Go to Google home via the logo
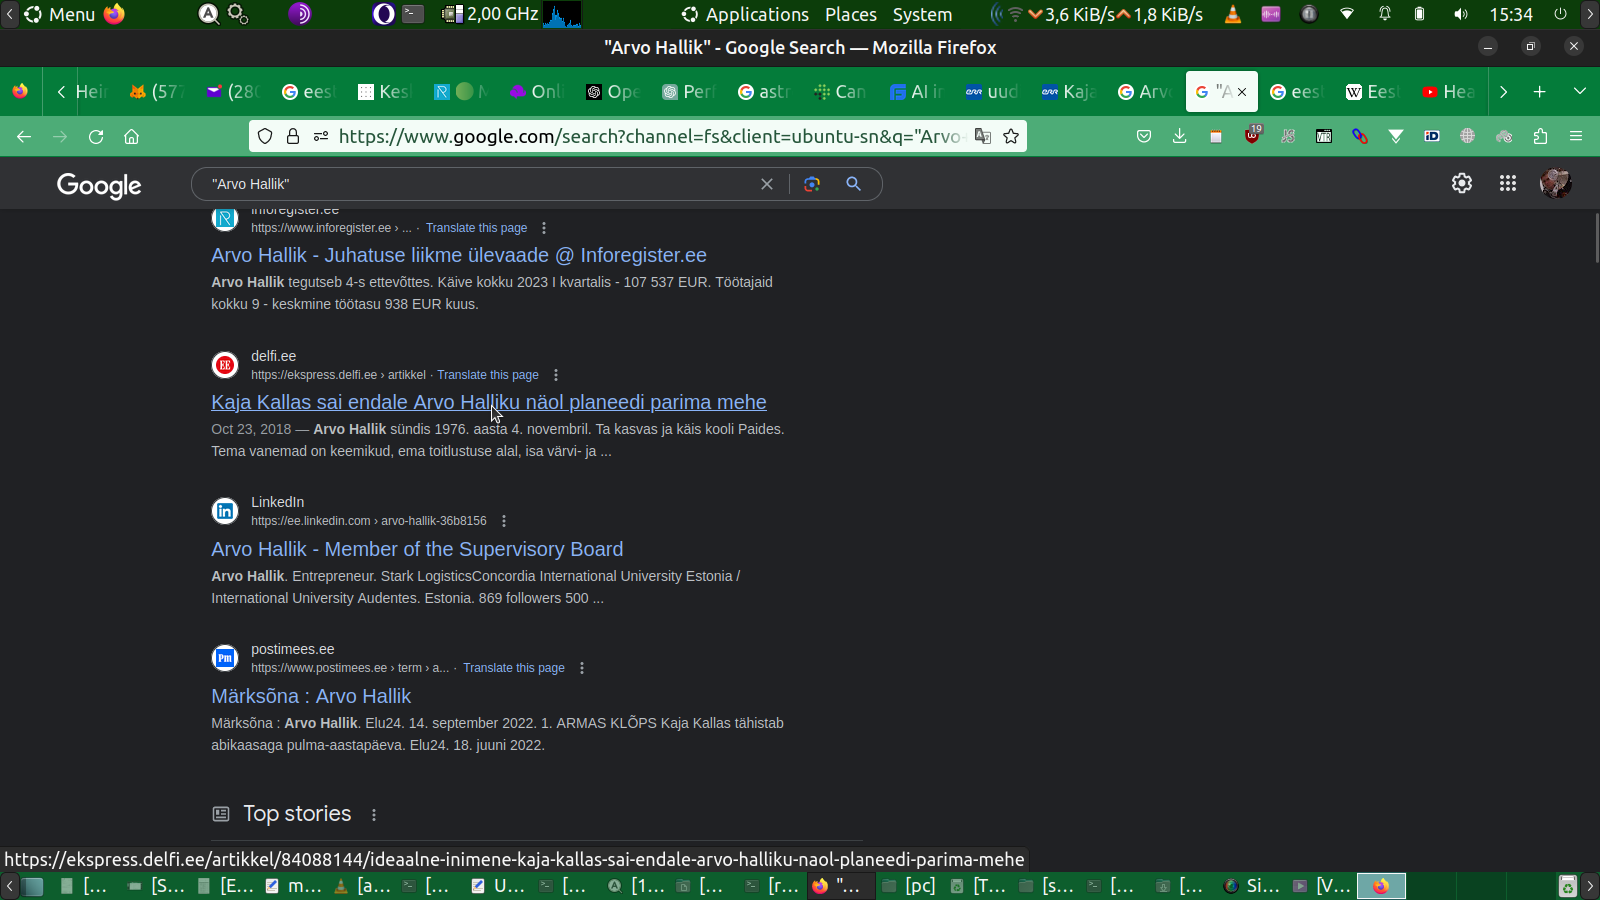This screenshot has width=1600, height=900. tap(99, 185)
